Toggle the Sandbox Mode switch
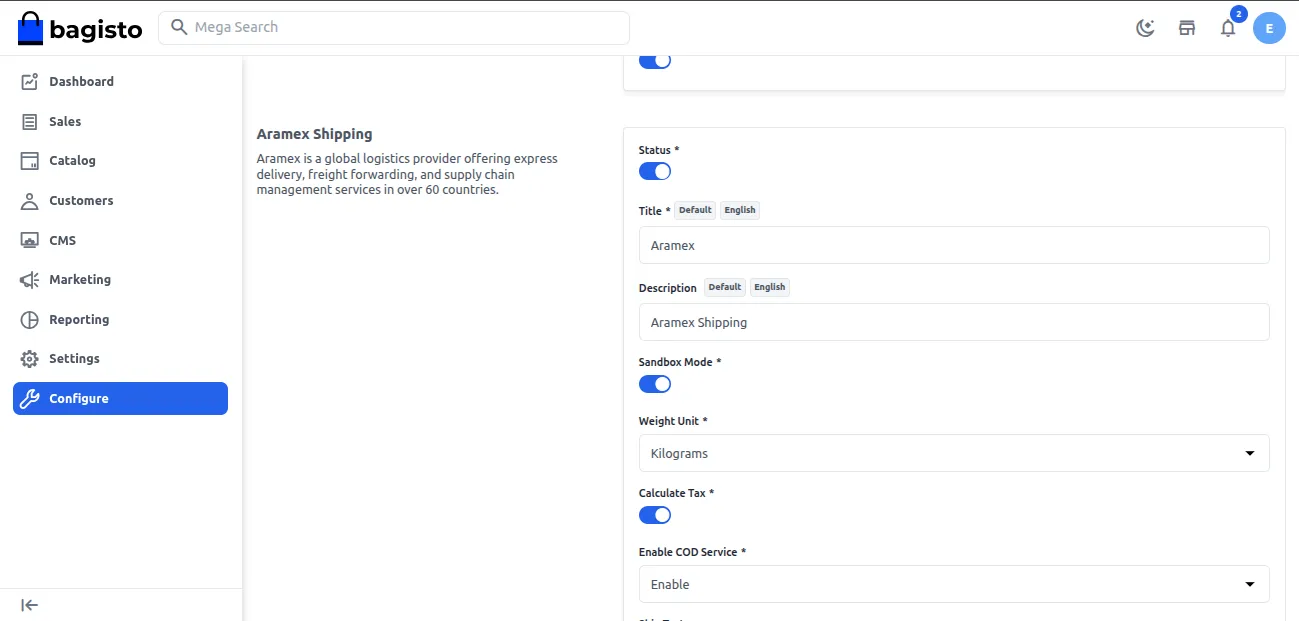 (x=655, y=384)
